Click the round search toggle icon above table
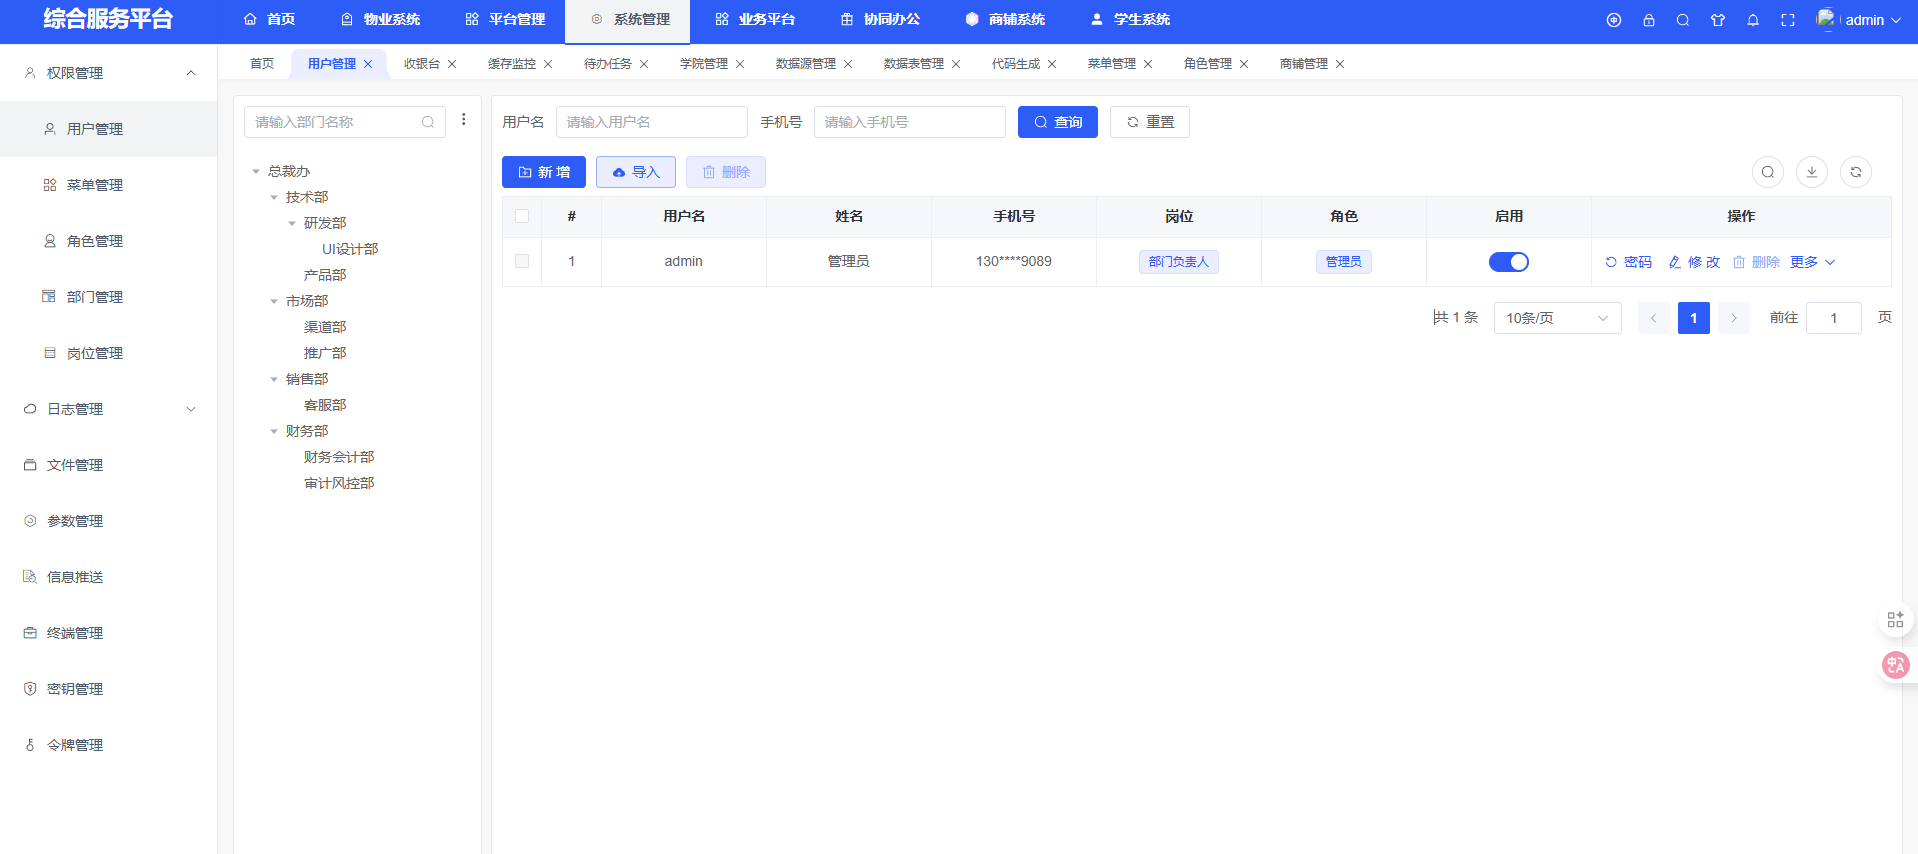Screen dimensions: 1918x854 pos(1767,172)
